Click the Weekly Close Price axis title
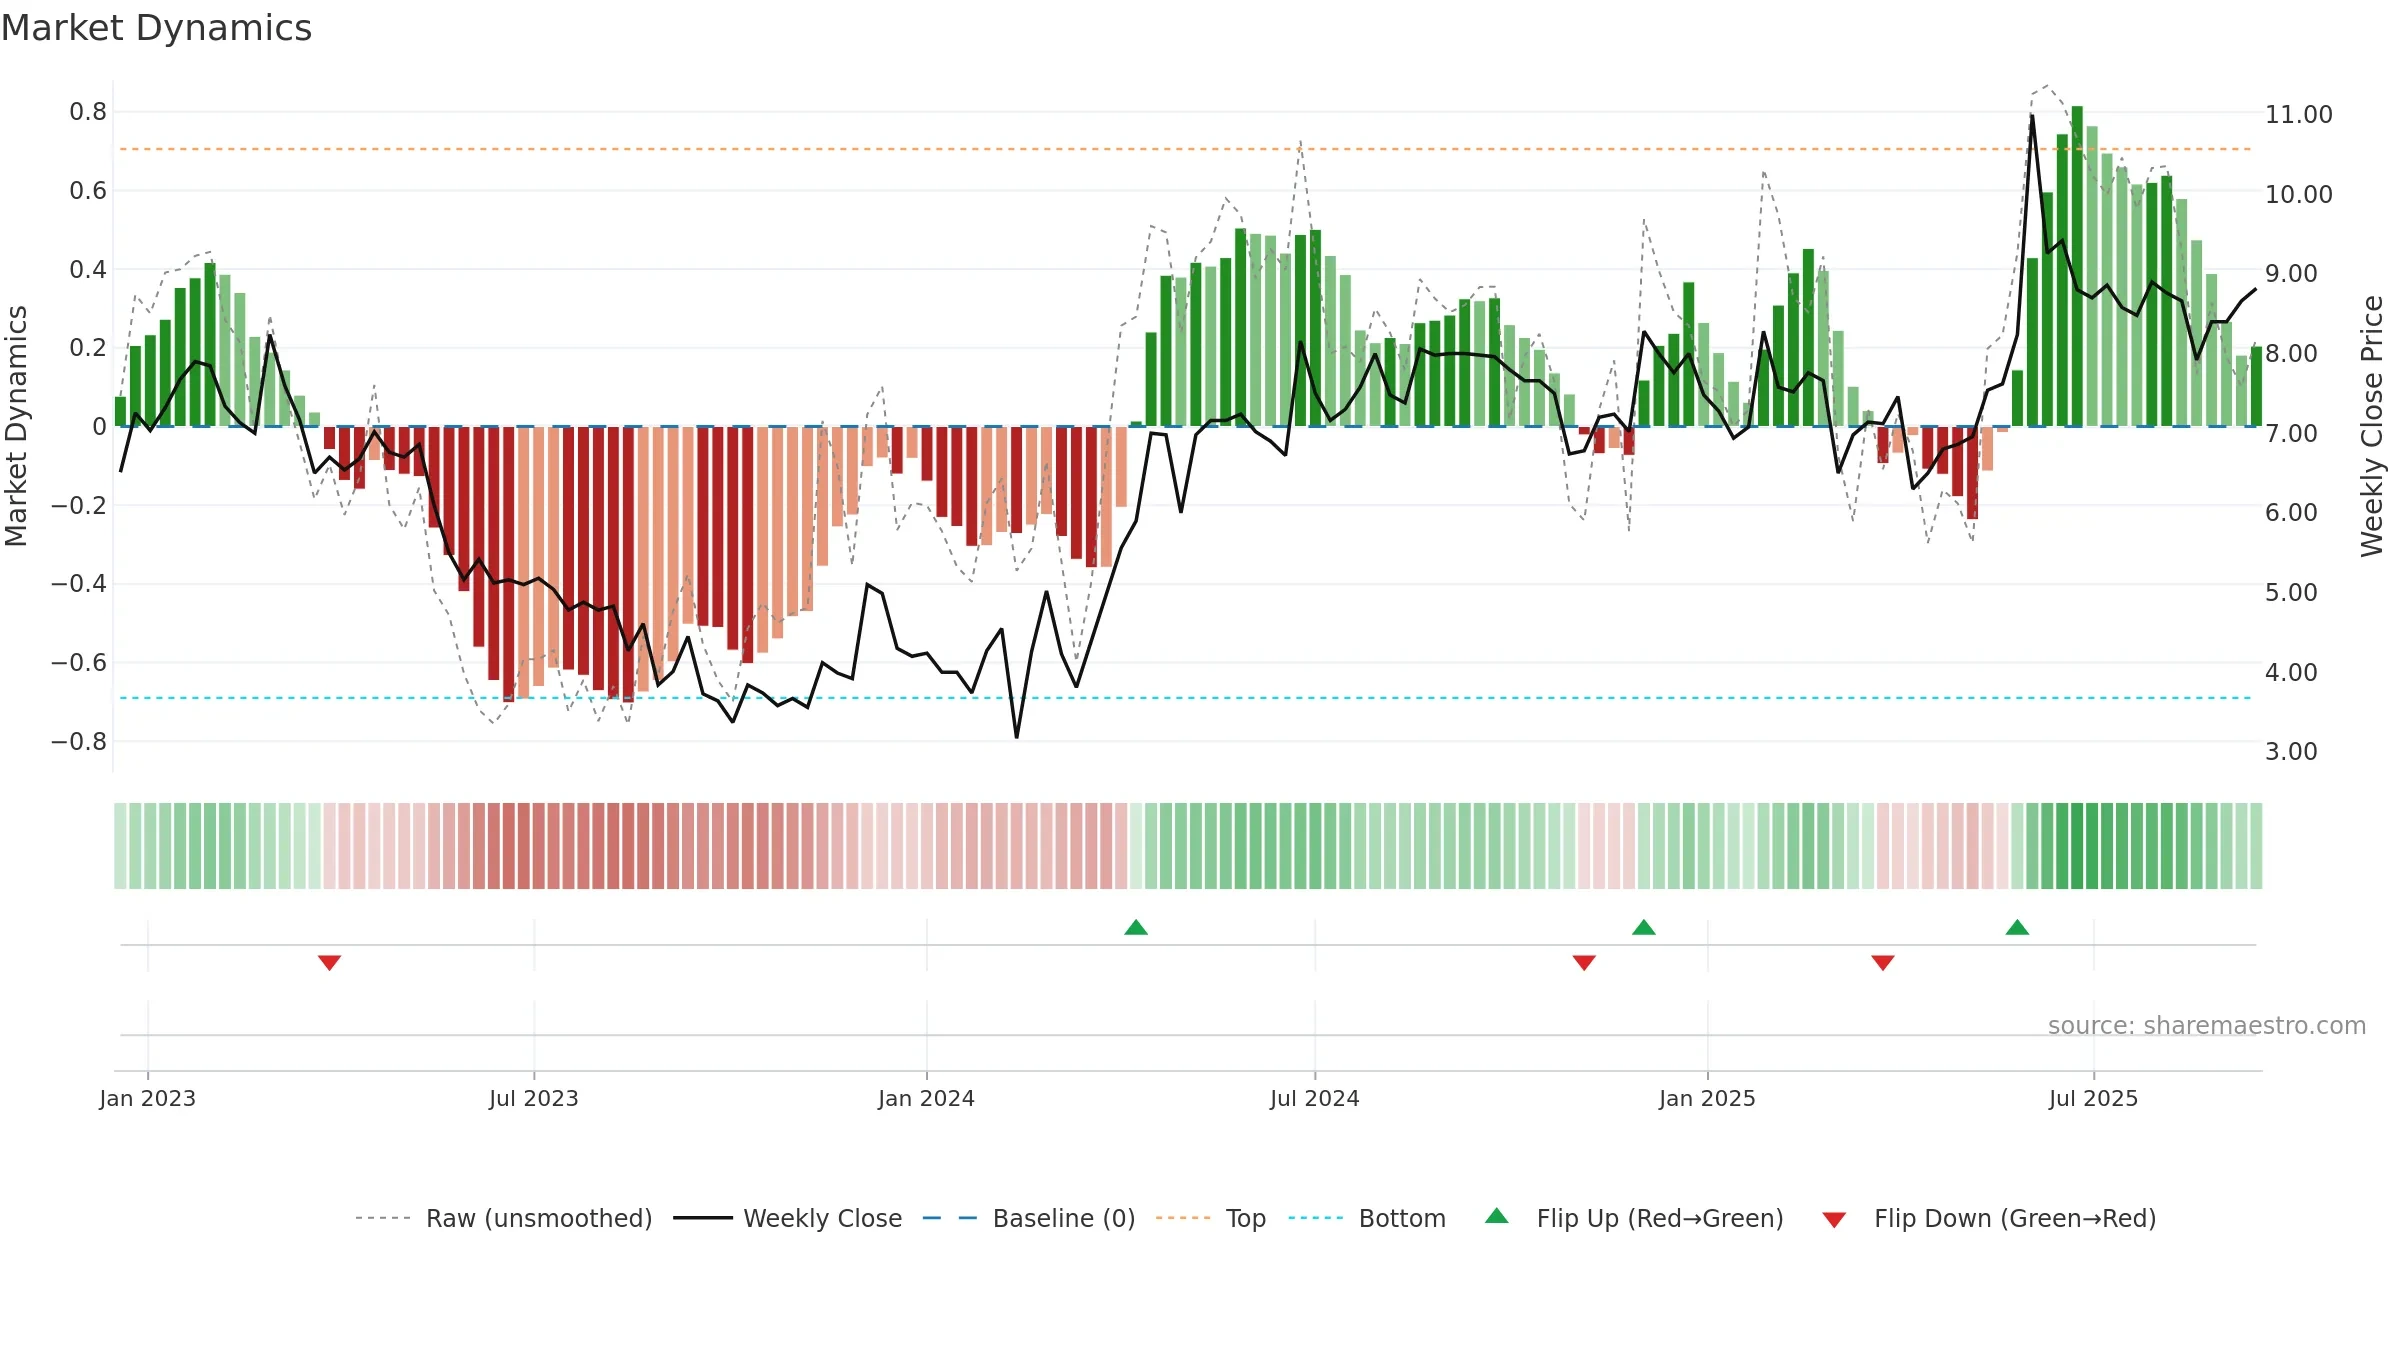This screenshot has width=2400, height=1350. (2372, 426)
